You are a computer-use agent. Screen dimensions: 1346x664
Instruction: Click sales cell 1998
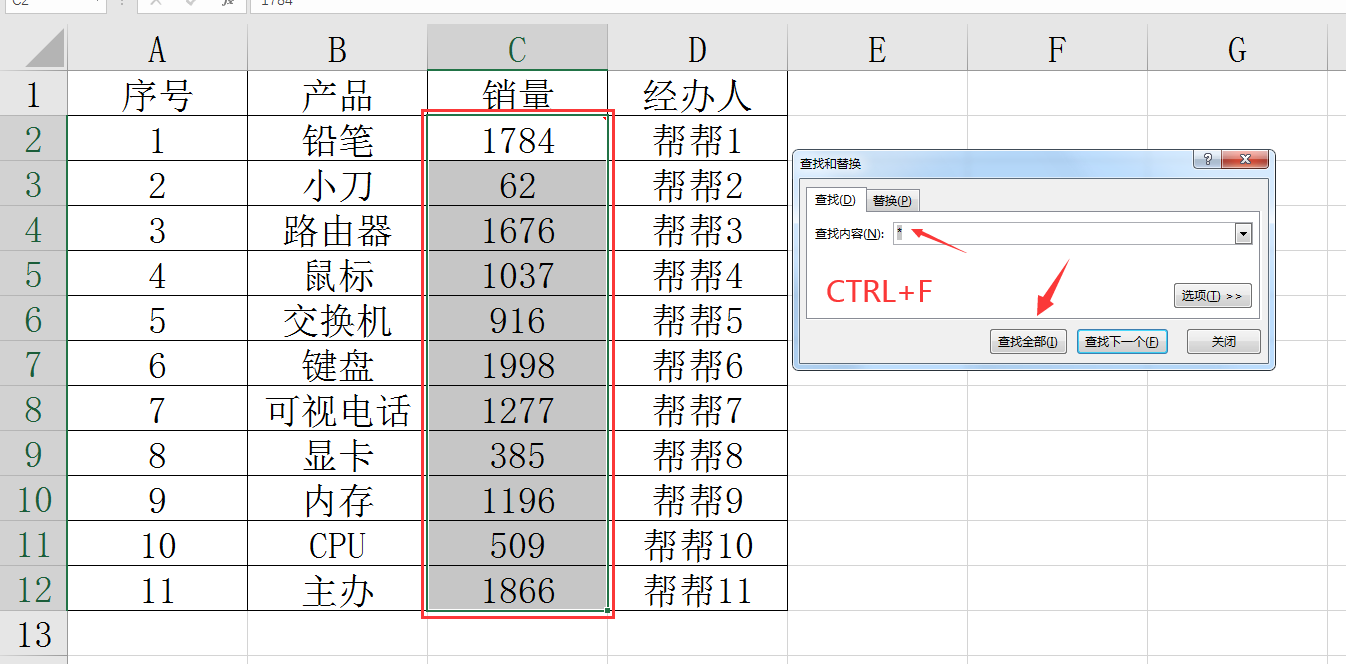point(517,363)
